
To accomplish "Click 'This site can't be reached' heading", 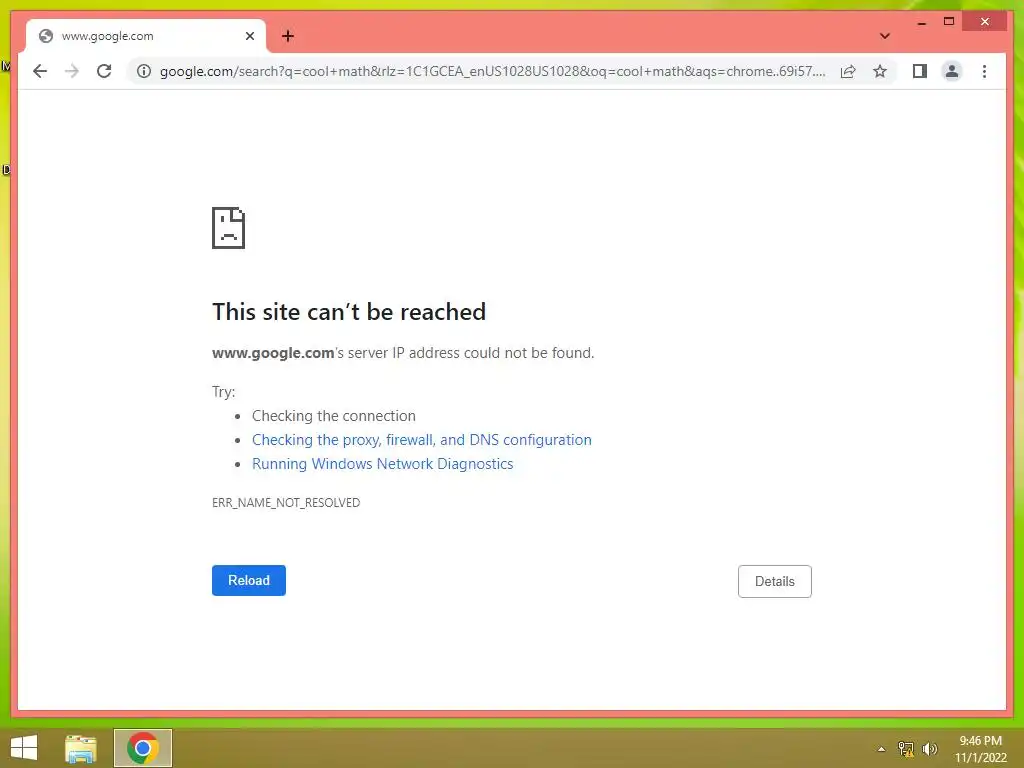I will pyautogui.click(x=349, y=312).
